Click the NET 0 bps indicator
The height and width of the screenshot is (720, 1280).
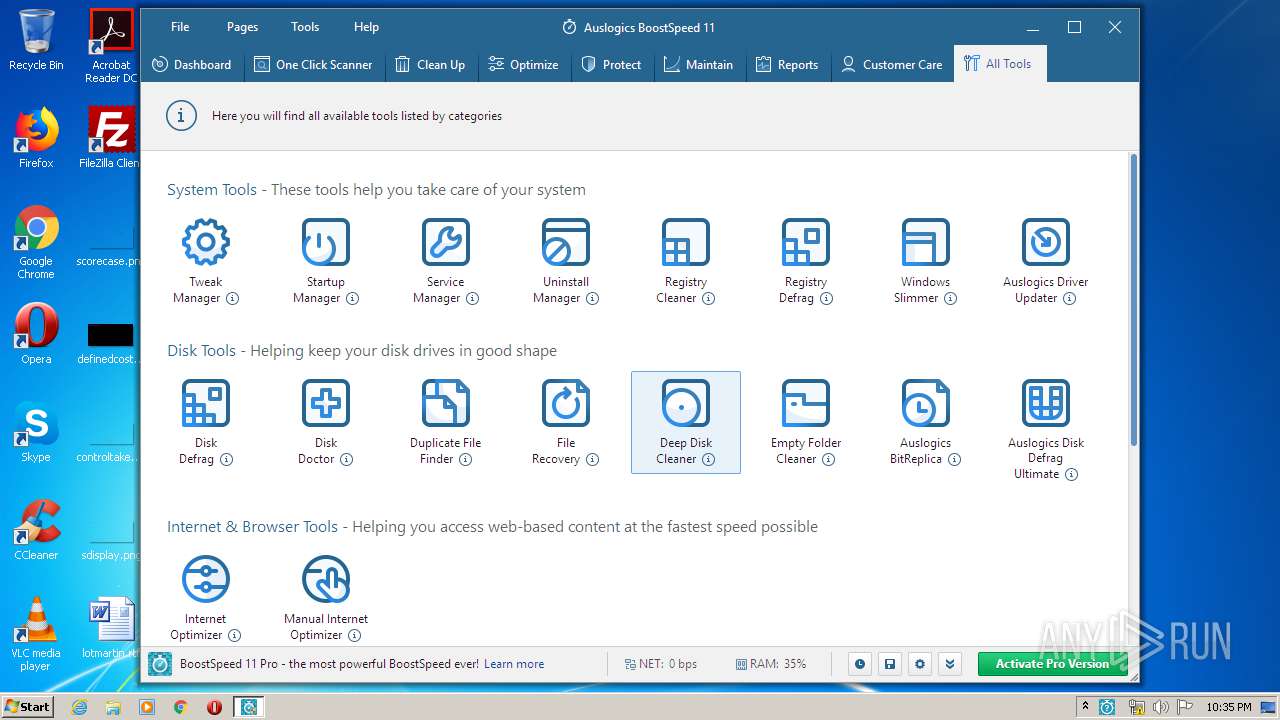661,664
